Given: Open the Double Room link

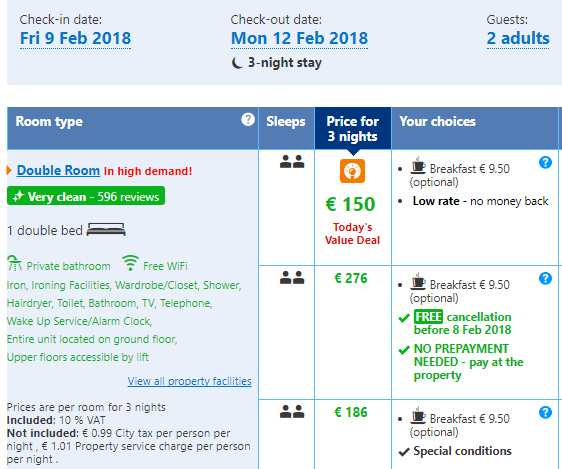Looking at the screenshot, I should pos(58,171).
